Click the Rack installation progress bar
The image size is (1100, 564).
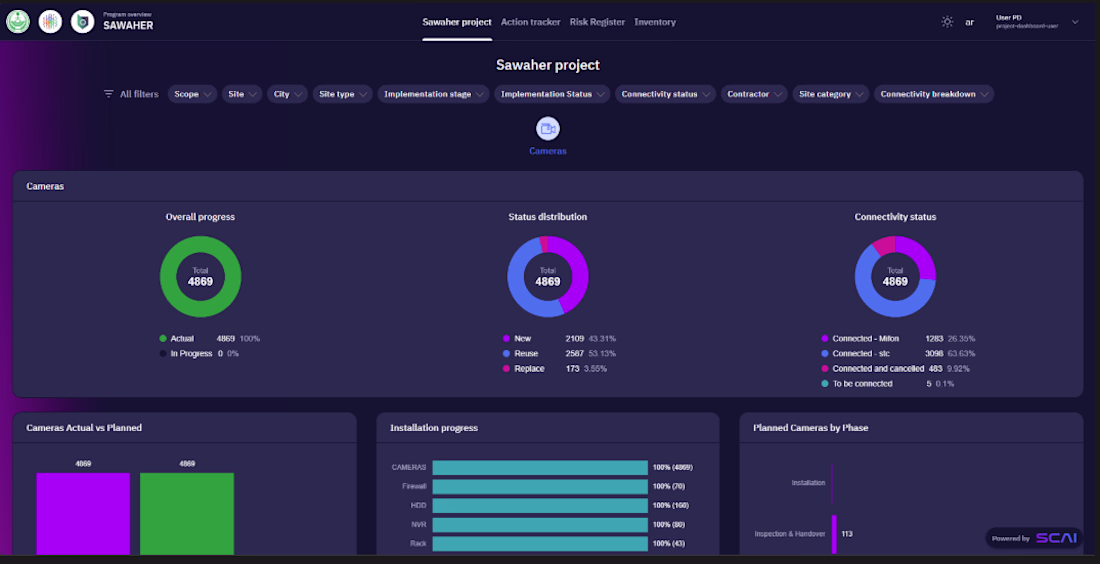pos(539,544)
